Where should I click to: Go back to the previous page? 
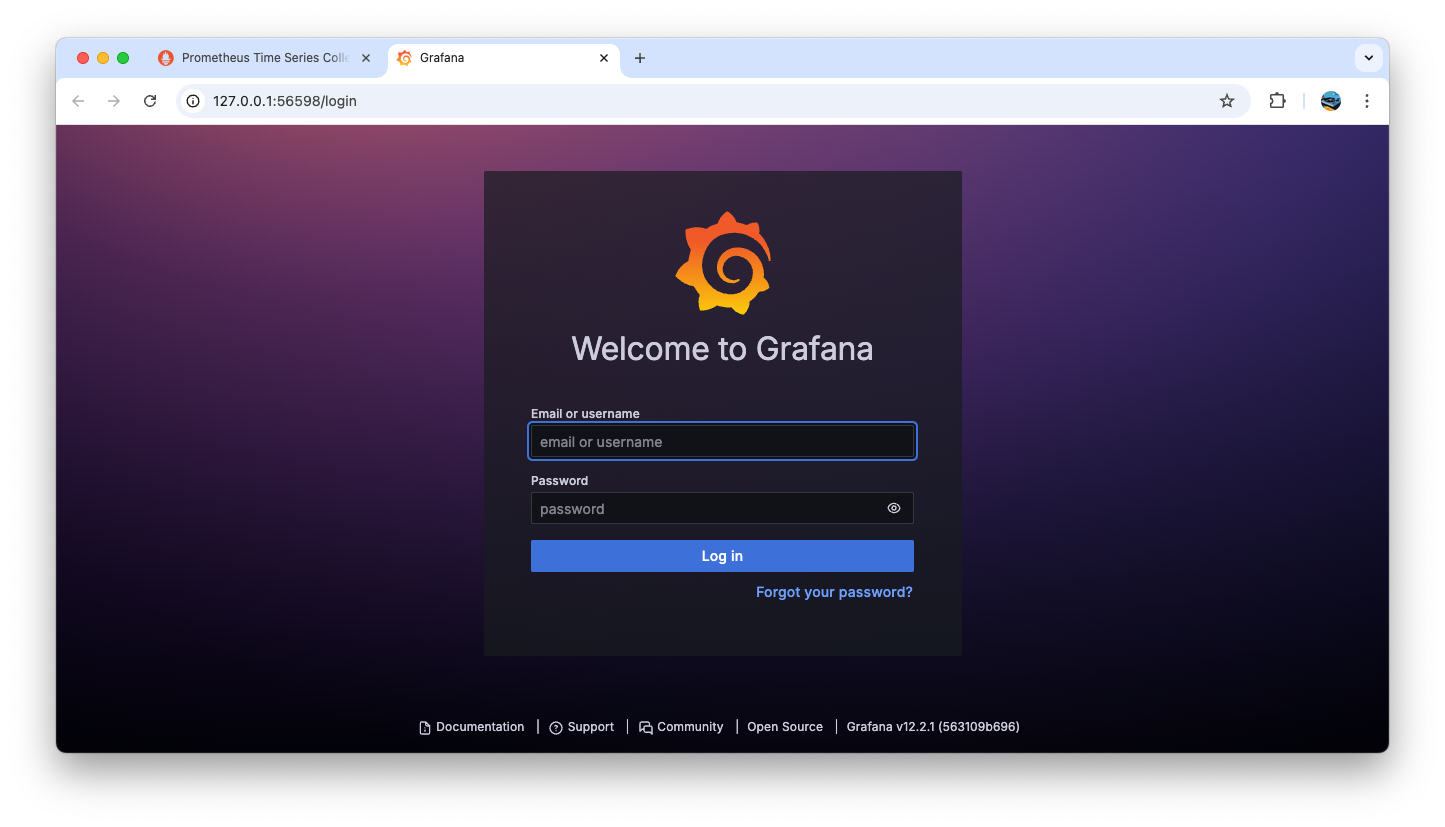(78, 101)
